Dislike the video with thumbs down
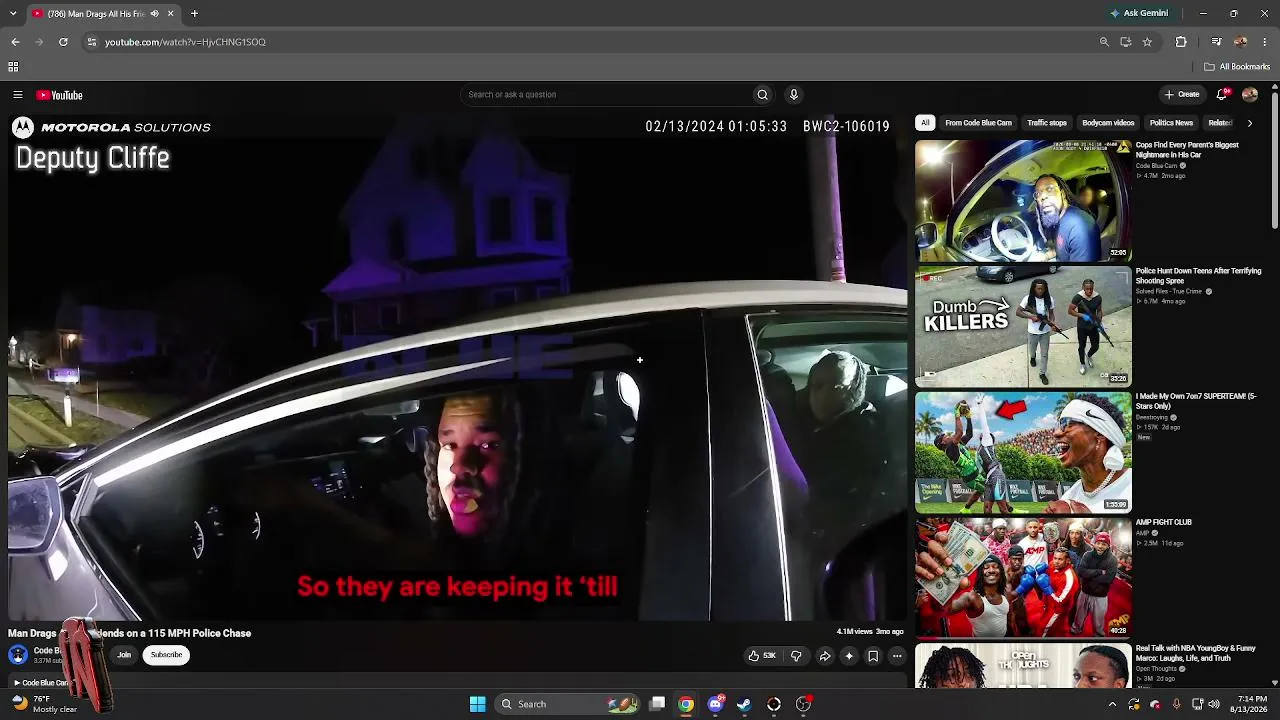This screenshot has width=1280, height=720. [x=796, y=656]
